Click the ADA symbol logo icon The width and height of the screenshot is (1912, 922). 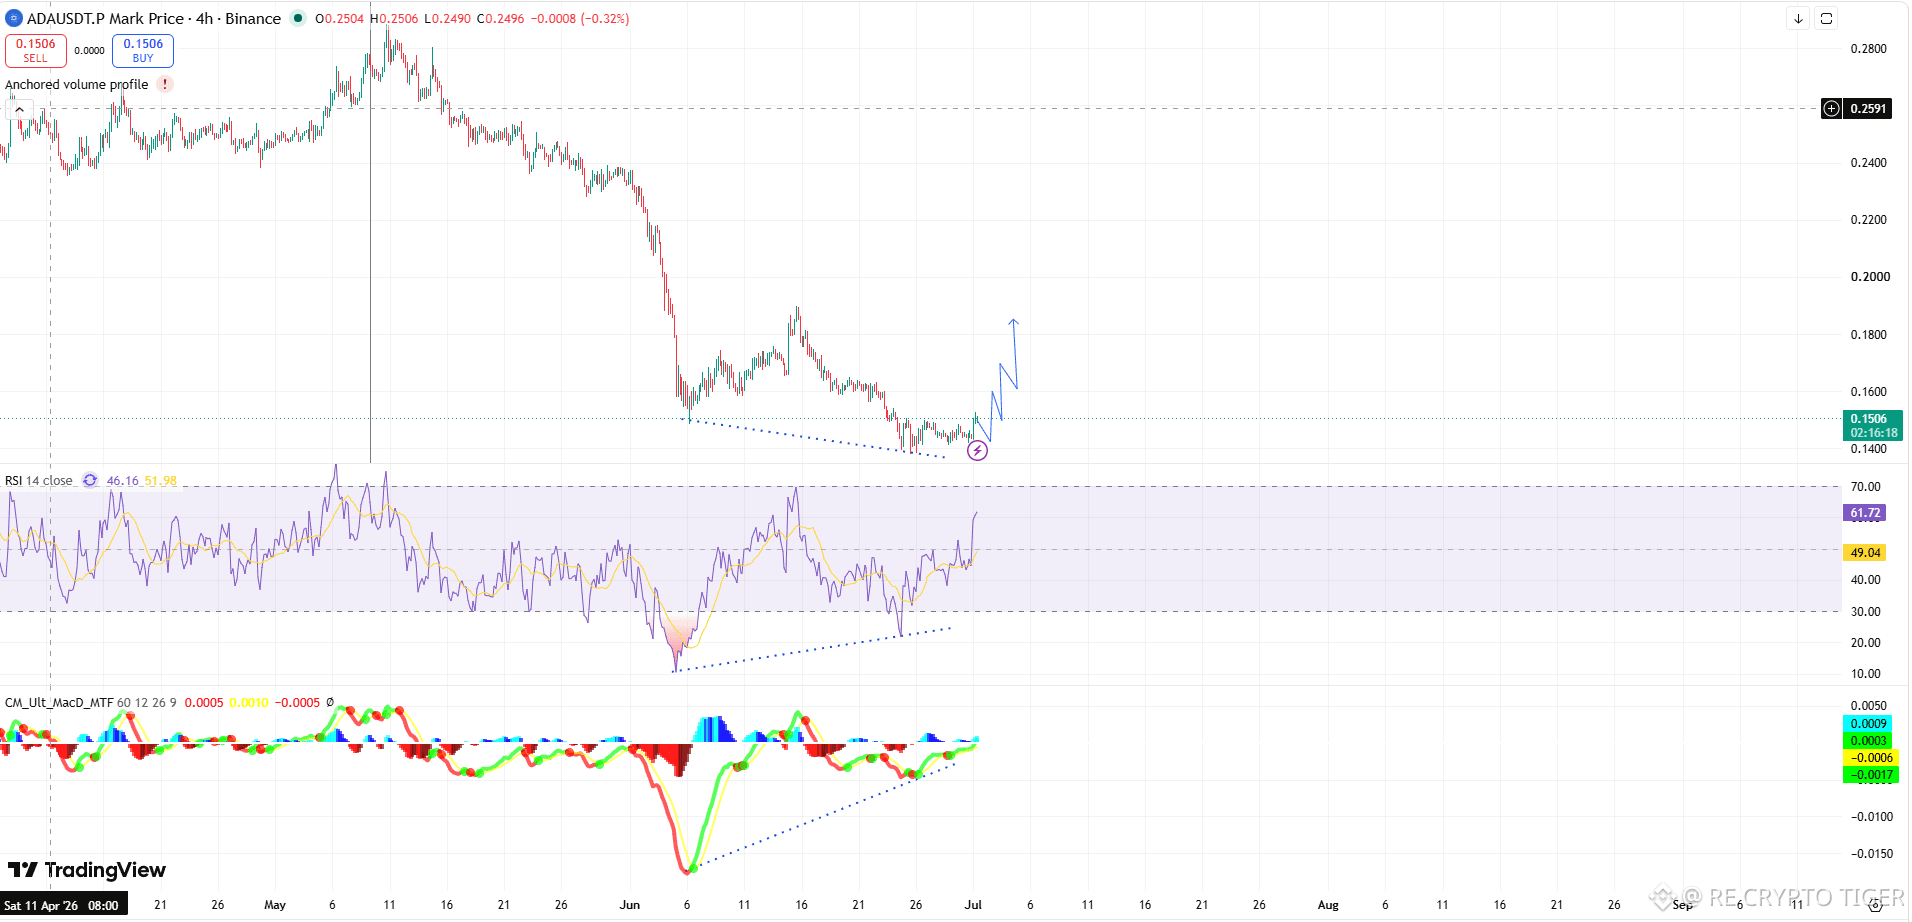(14, 18)
